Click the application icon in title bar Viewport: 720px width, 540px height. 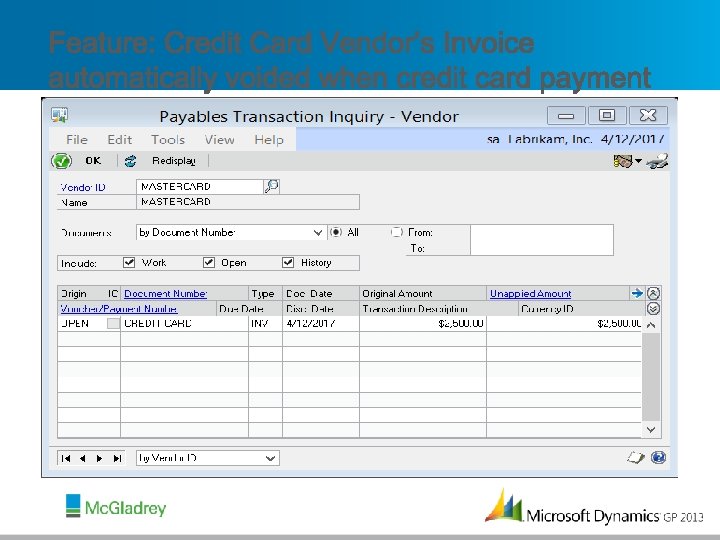pos(60,115)
